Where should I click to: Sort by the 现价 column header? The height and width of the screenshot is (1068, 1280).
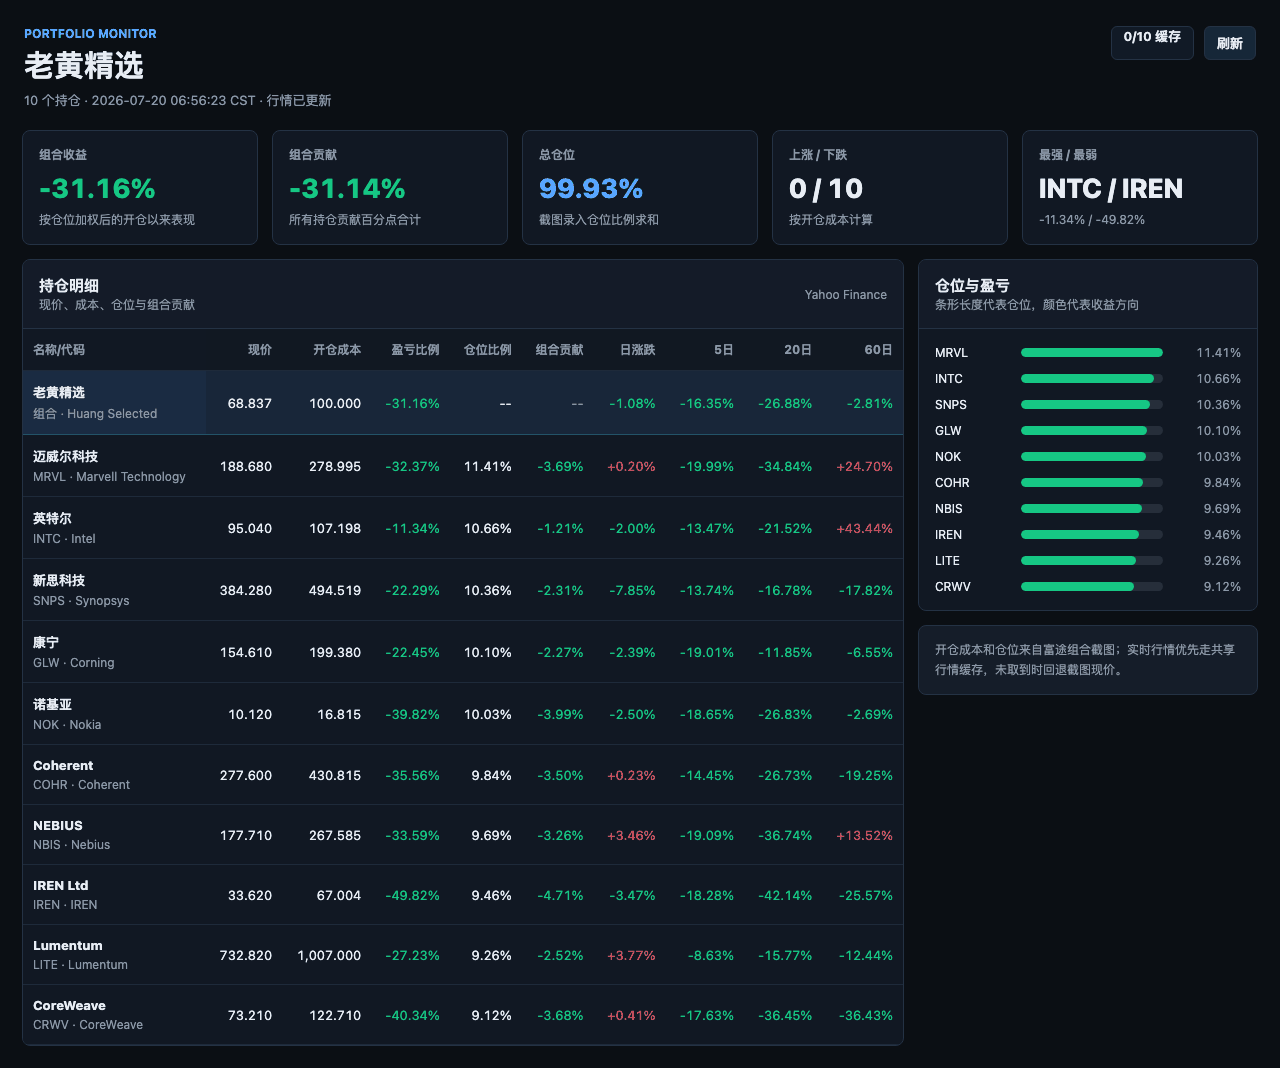260,350
